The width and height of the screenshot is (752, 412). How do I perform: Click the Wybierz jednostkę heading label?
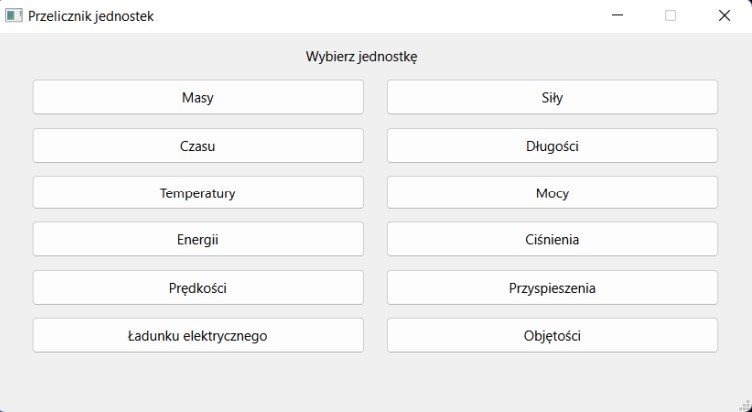[362, 57]
